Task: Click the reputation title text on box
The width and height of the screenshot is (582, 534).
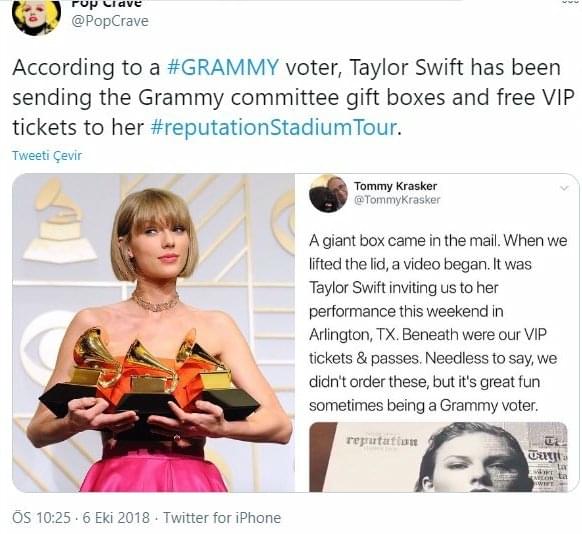Action: 382,441
